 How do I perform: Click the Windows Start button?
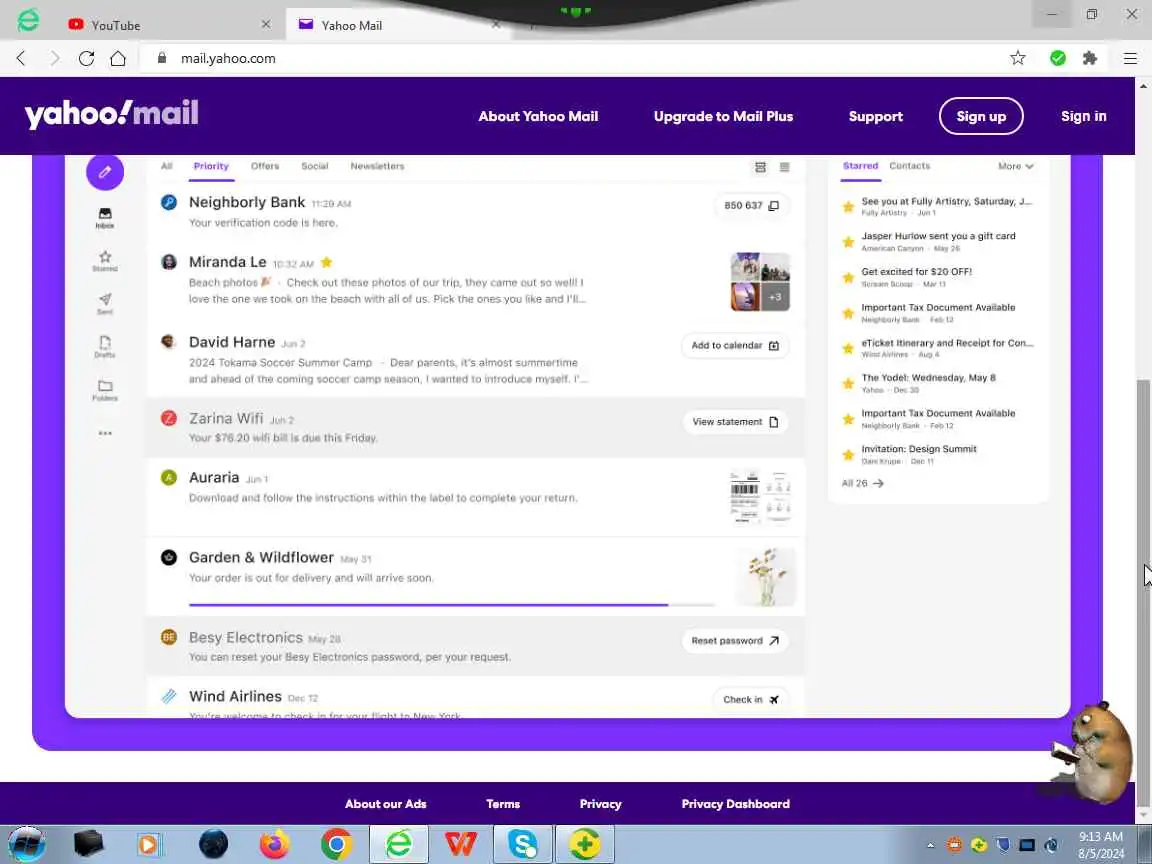click(27, 844)
